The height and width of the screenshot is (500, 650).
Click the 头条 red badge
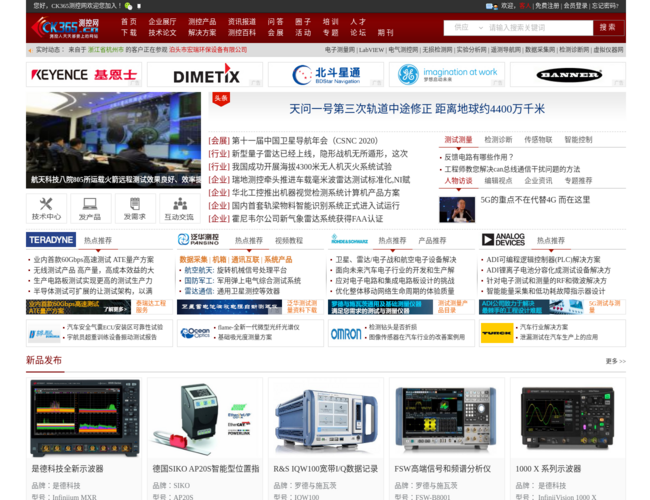pyautogui.click(x=221, y=99)
